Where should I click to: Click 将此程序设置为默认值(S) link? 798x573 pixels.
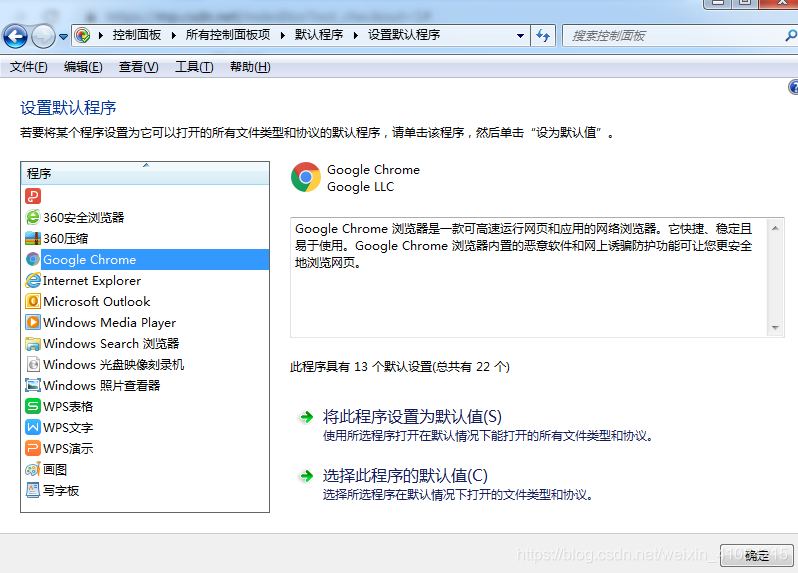[412, 417]
